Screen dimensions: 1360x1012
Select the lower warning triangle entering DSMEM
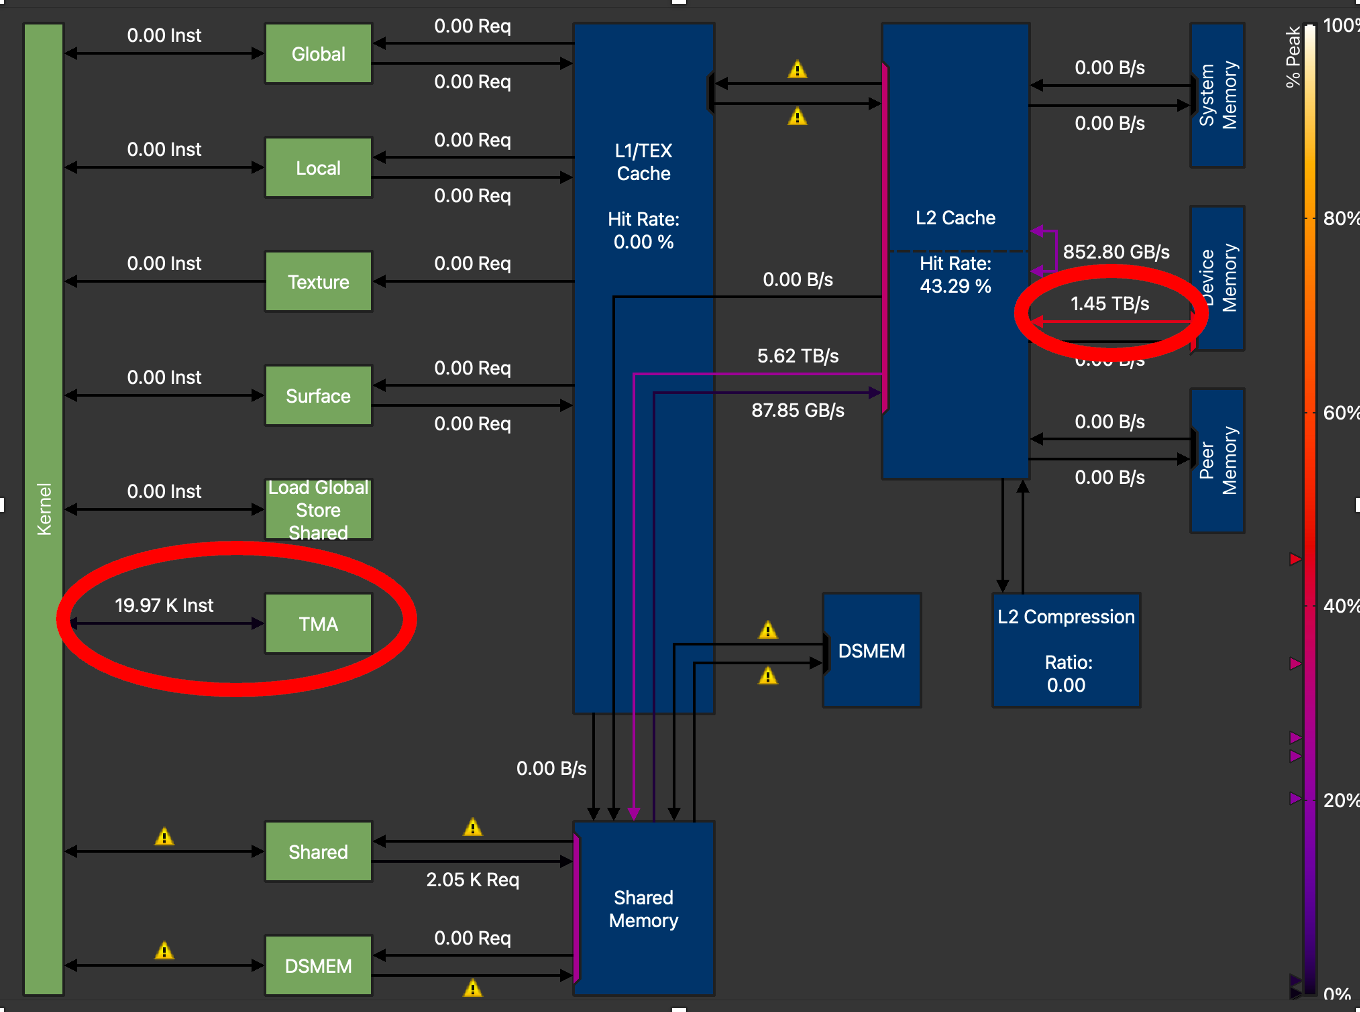pyautogui.click(x=768, y=674)
